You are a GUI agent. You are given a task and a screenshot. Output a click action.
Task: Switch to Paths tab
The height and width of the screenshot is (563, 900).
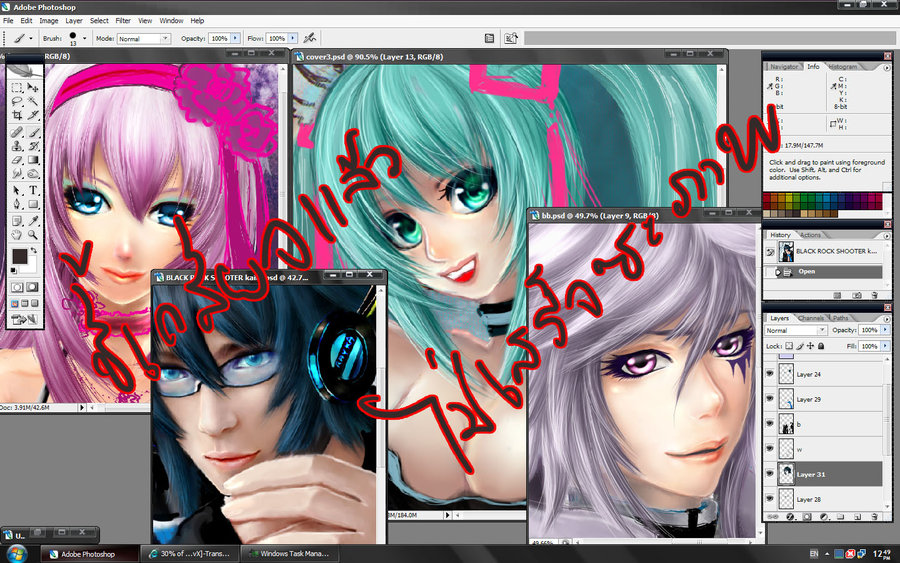[x=840, y=318]
